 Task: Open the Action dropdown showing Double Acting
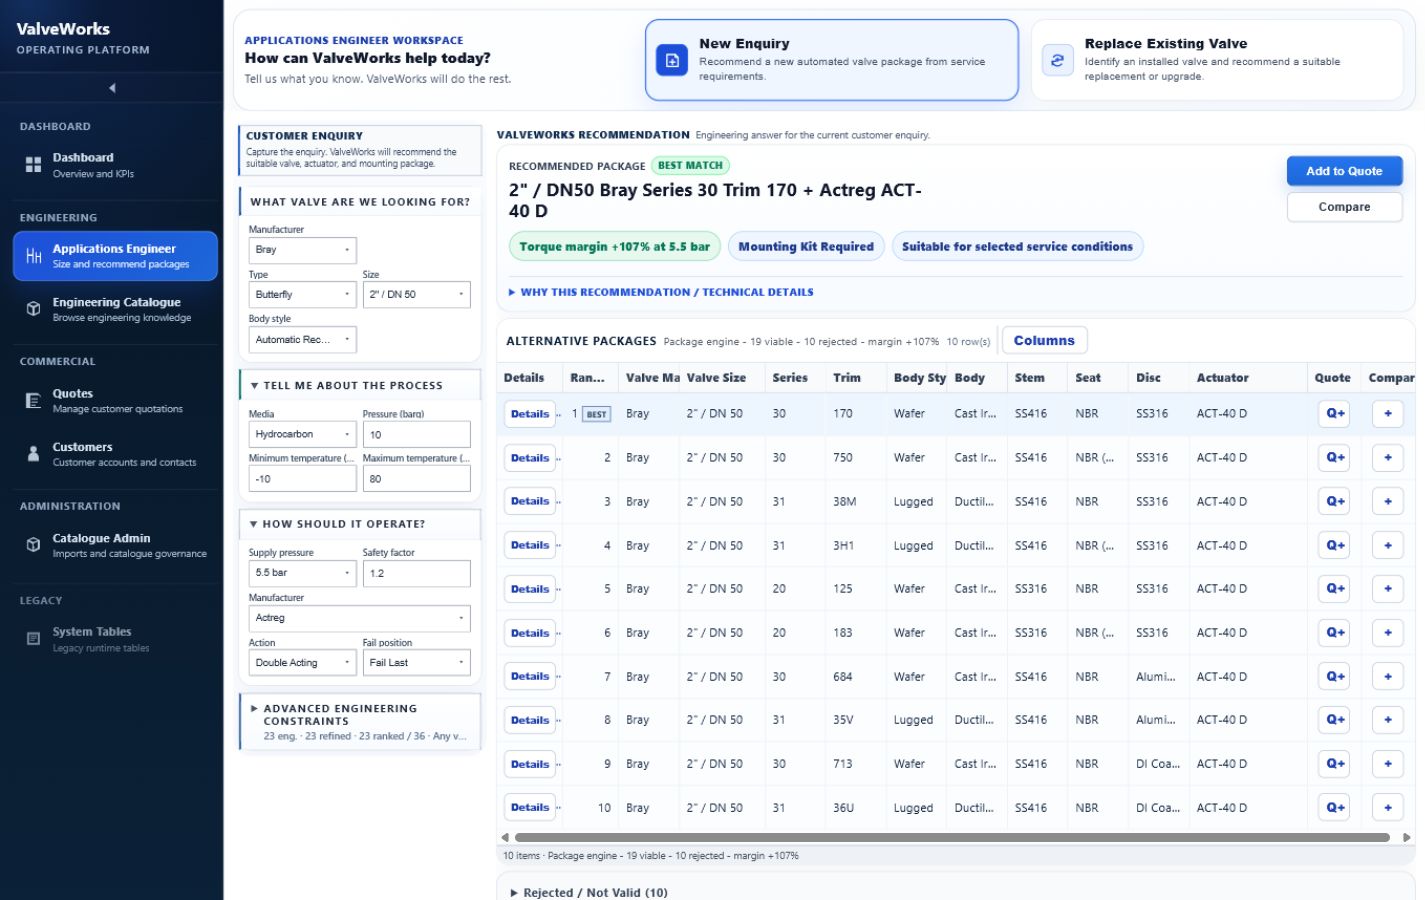pos(302,663)
